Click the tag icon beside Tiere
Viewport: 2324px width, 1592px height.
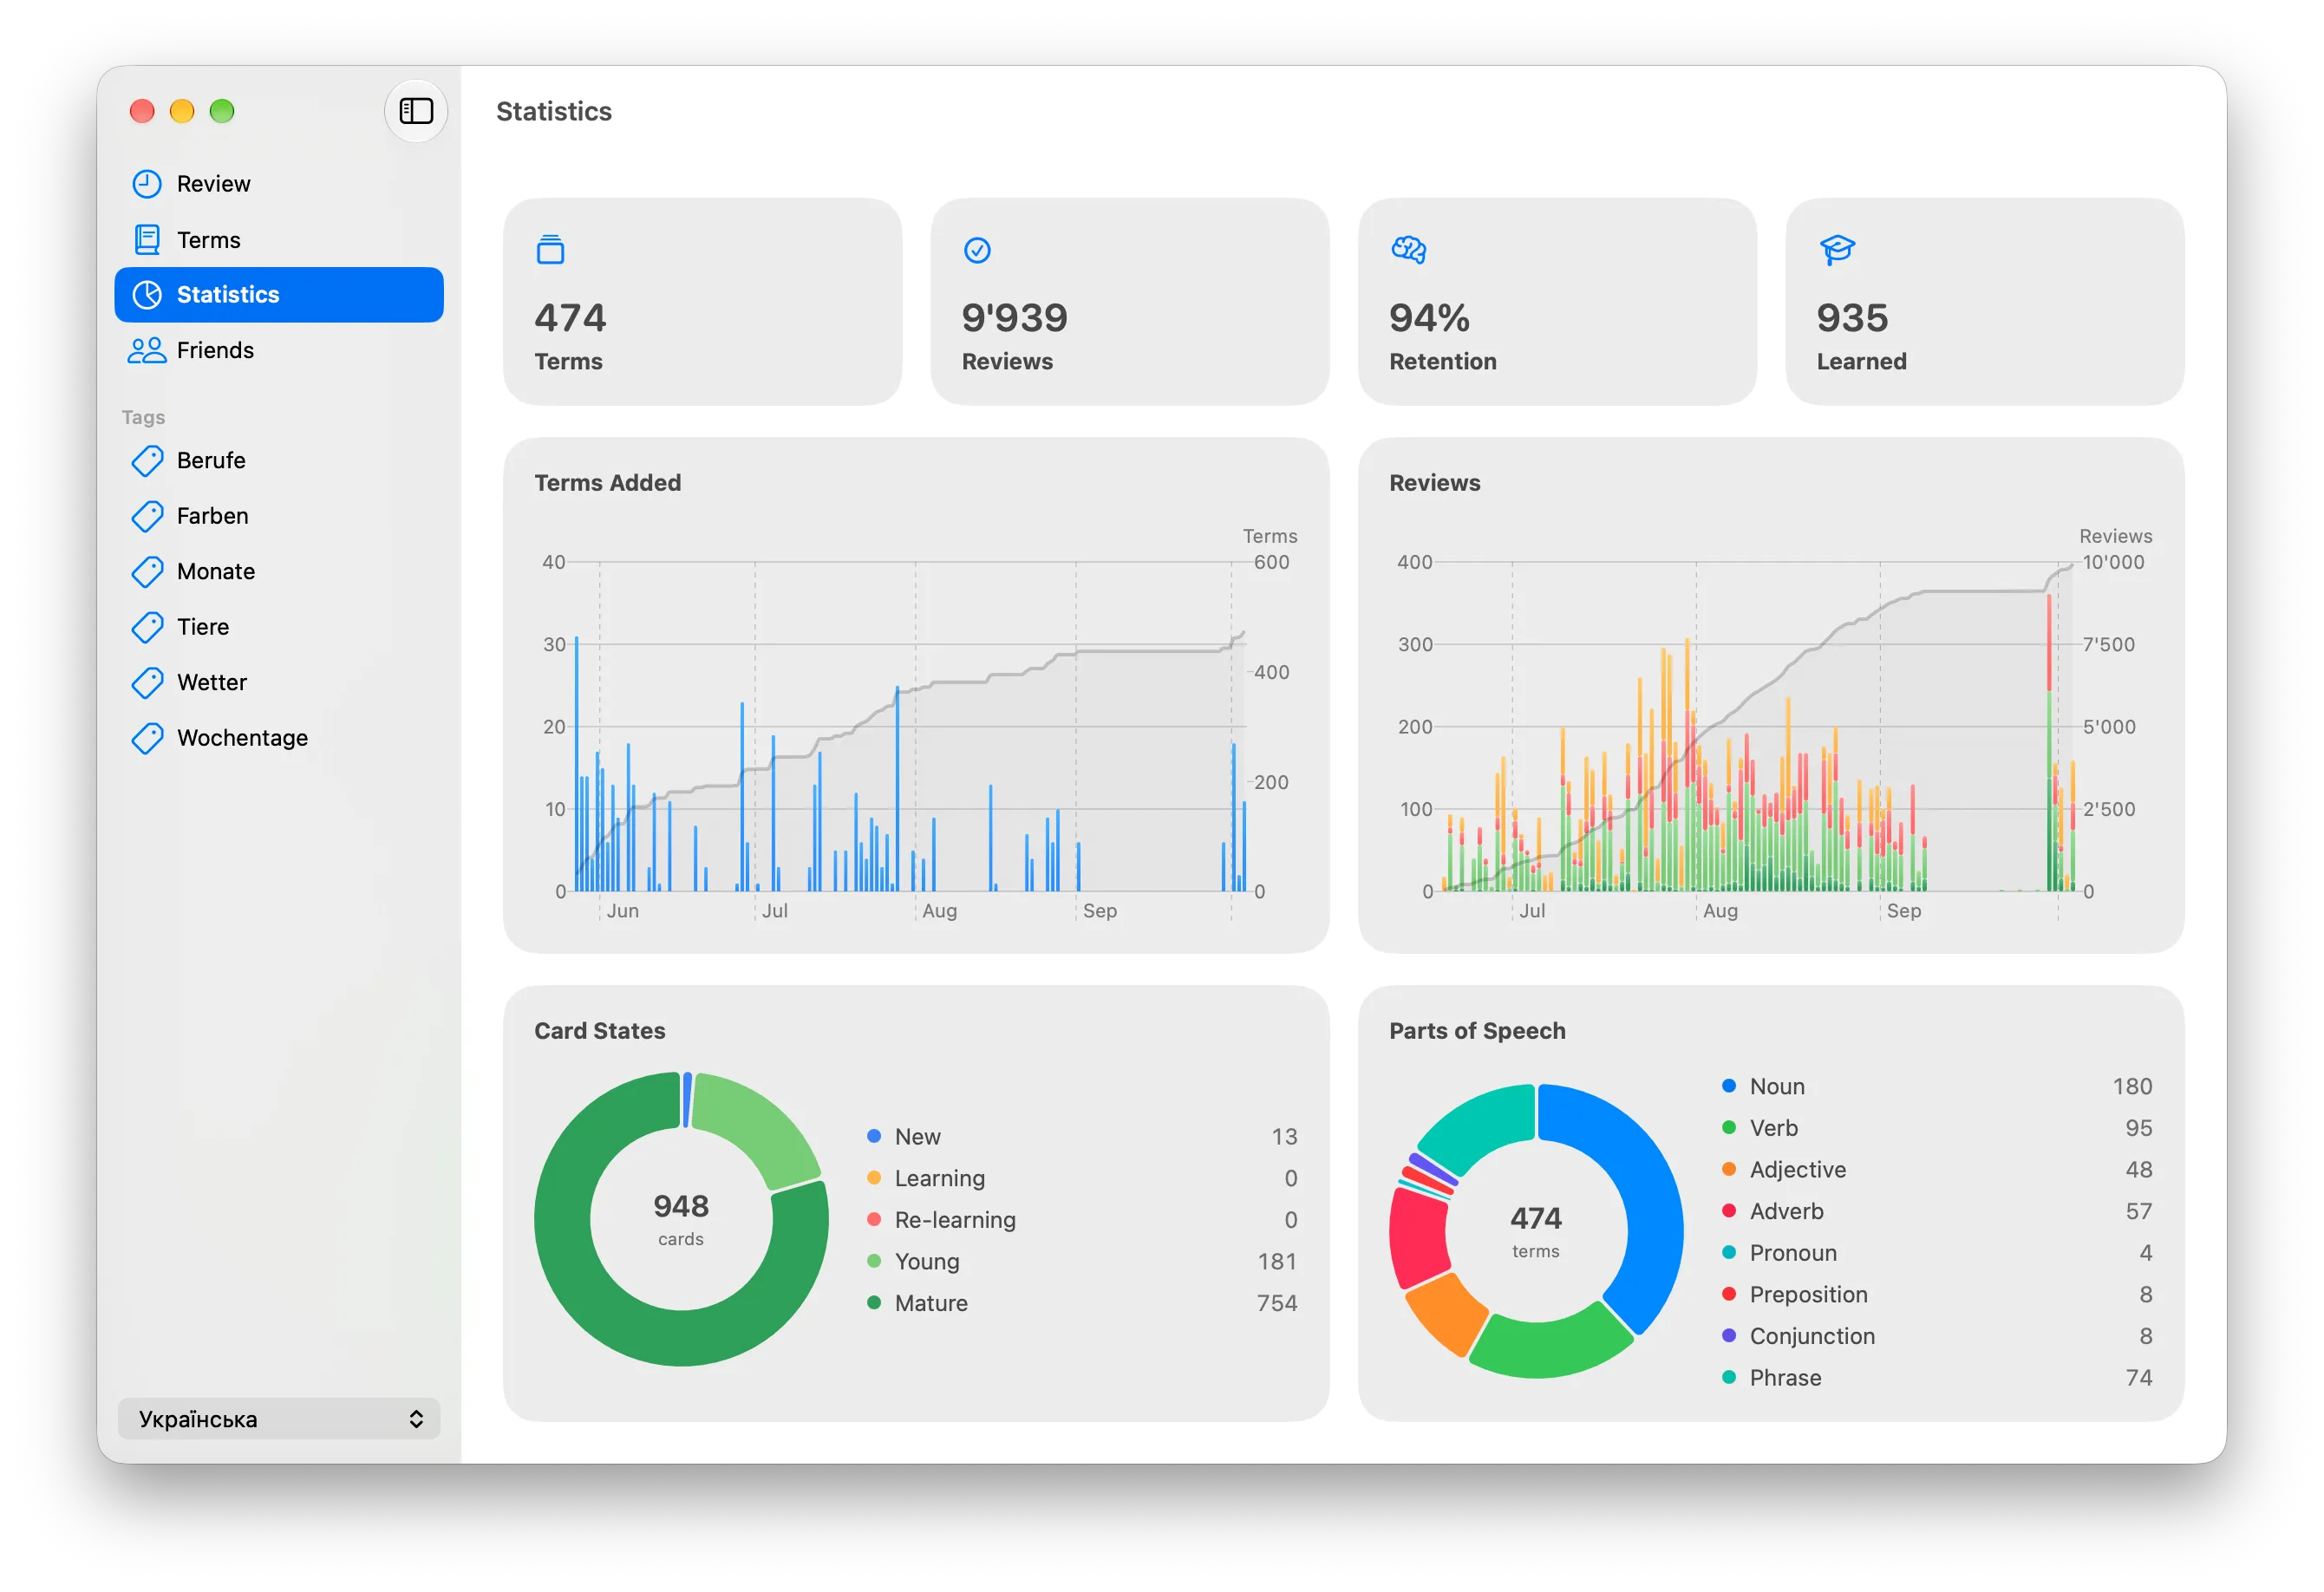pos(147,627)
